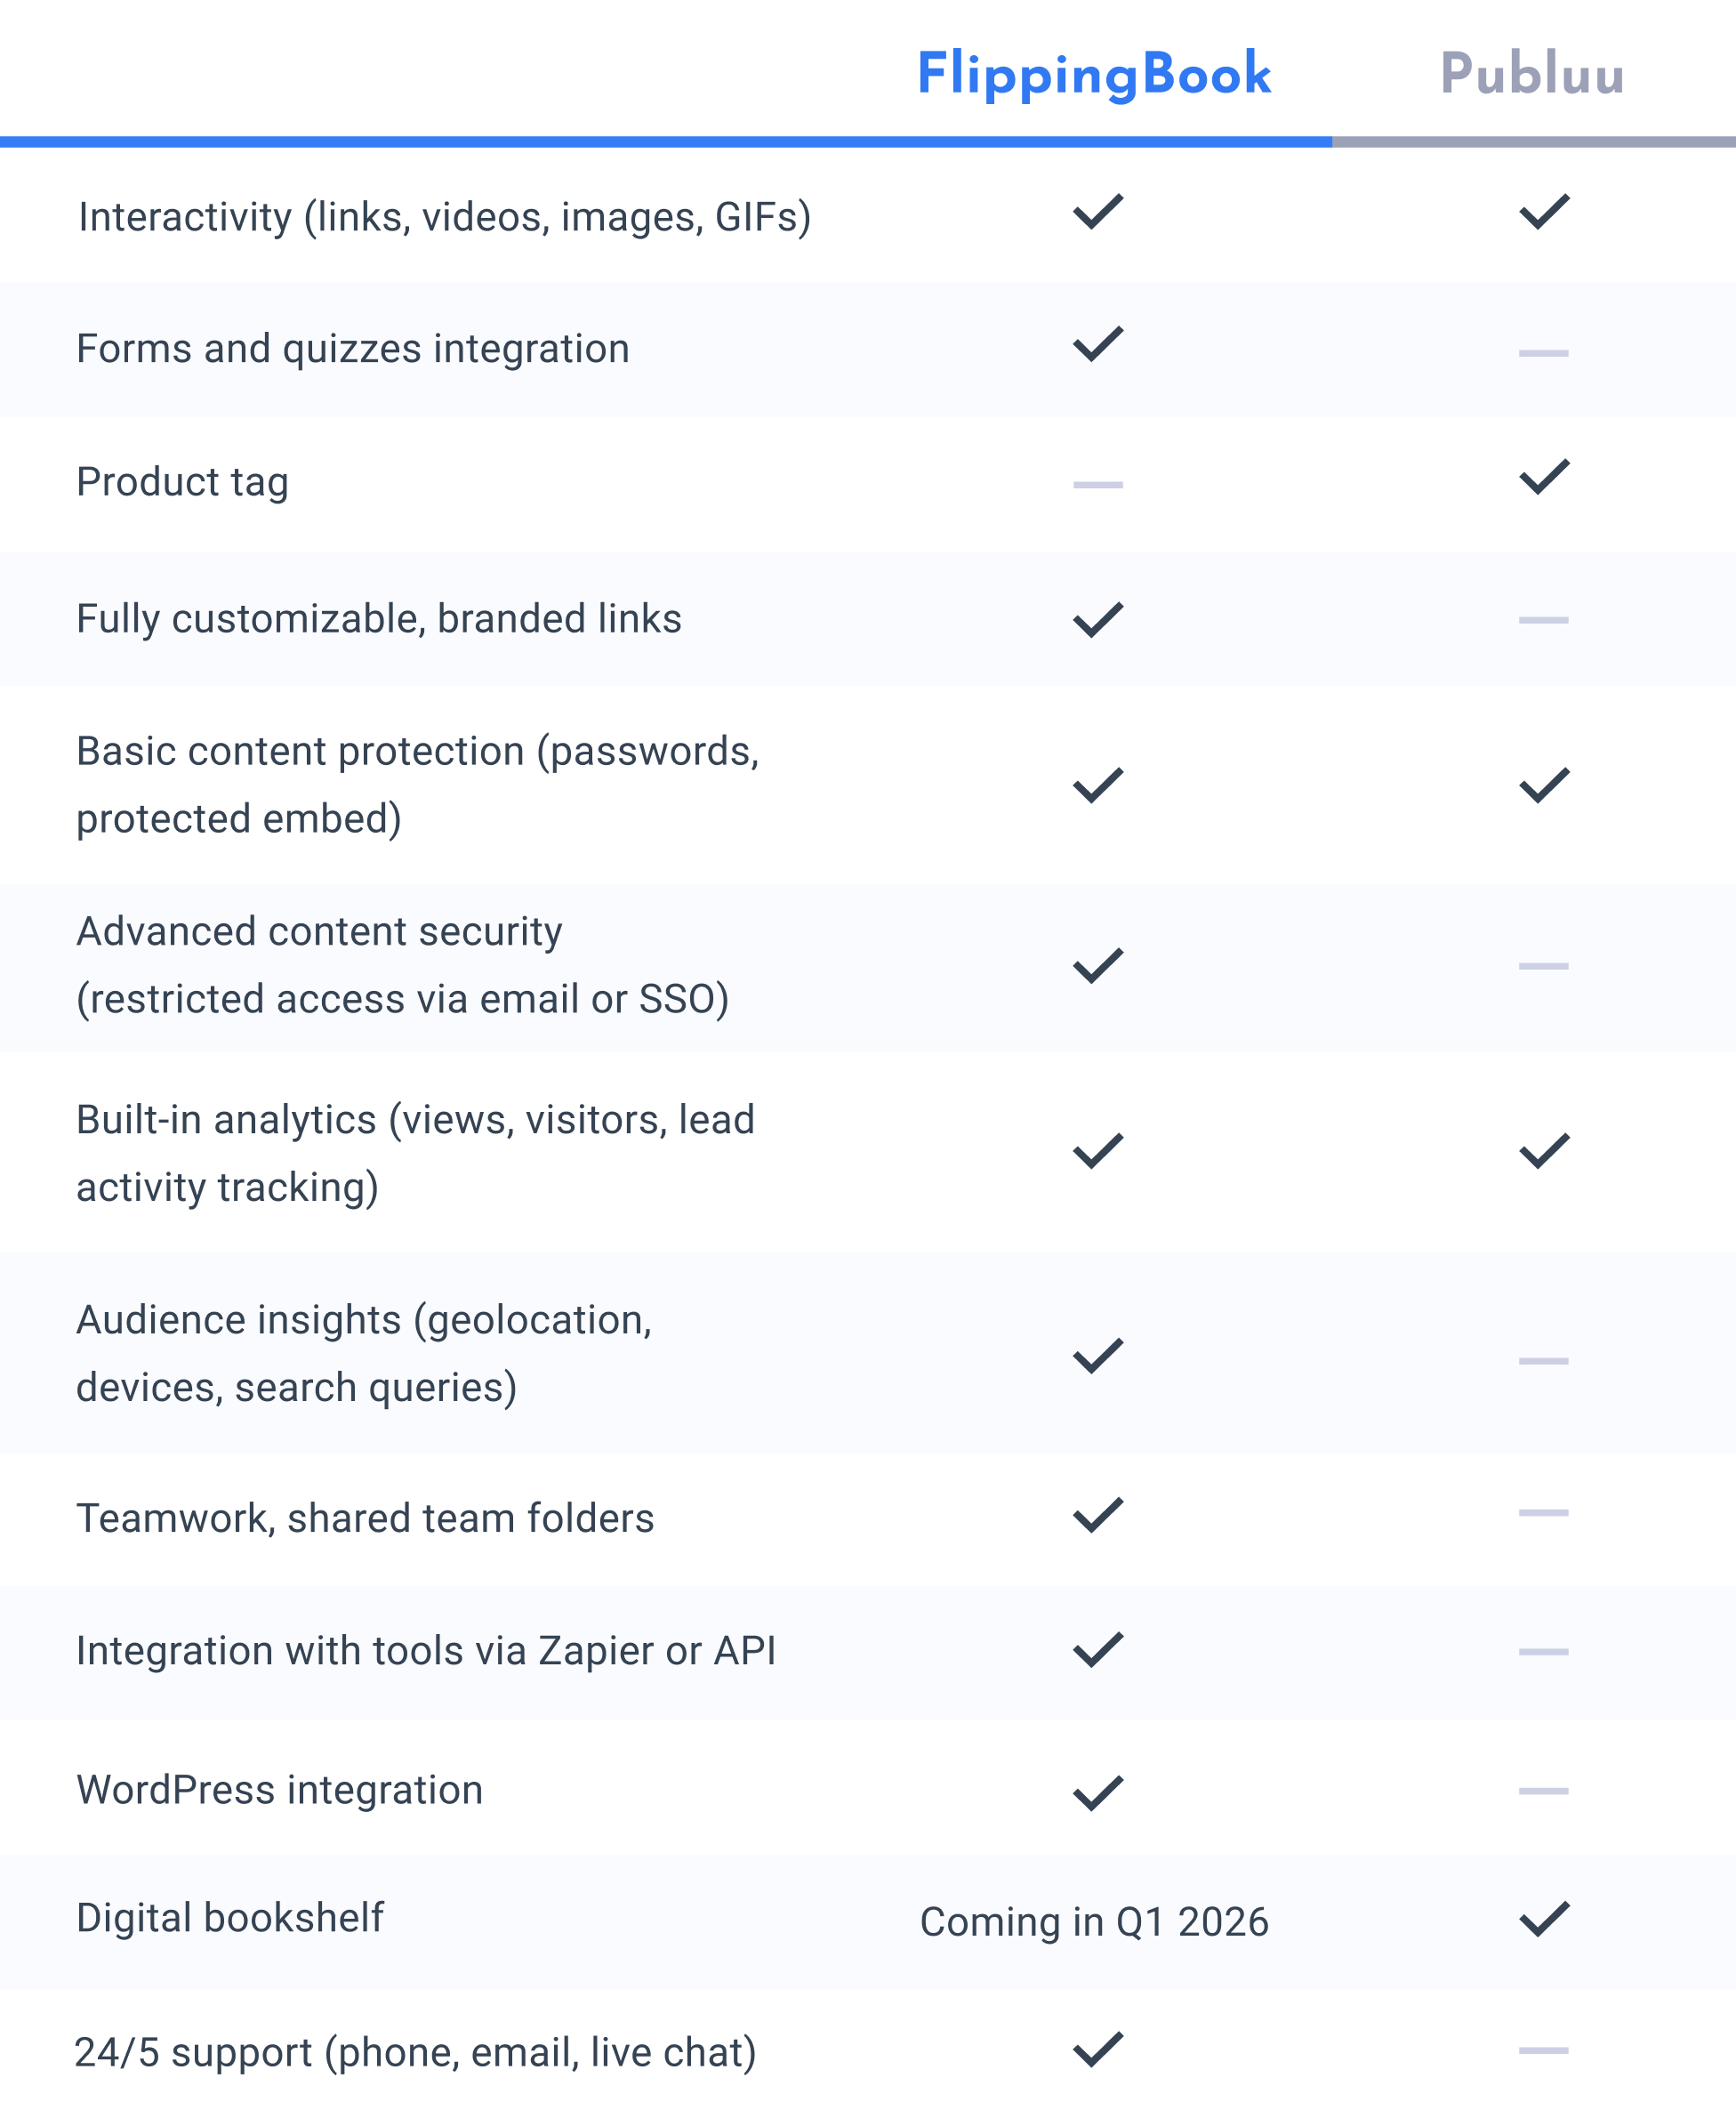
Task: Click FlippingBook checkmark for branded links row
Action: pos(1098,620)
